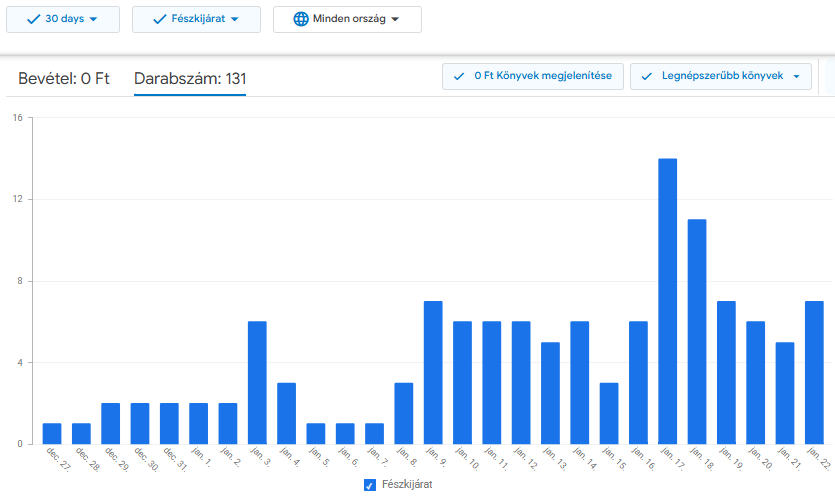The width and height of the screenshot is (835, 498).
Task: Select the Darabszám: 131 tab
Action: [190, 78]
